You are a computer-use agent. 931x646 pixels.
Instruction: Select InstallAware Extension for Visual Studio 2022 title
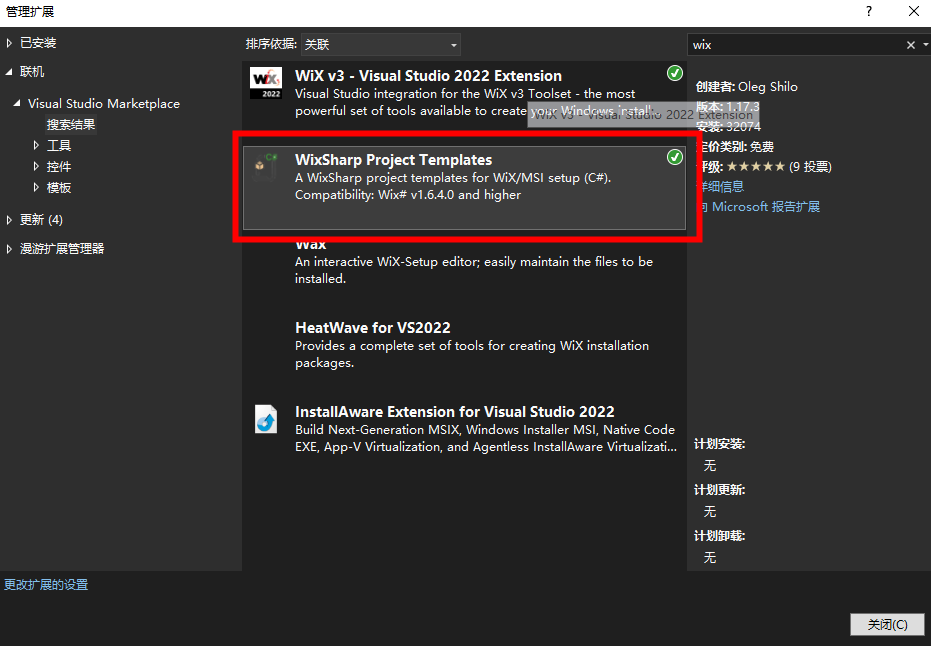pyautogui.click(x=455, y=411)
